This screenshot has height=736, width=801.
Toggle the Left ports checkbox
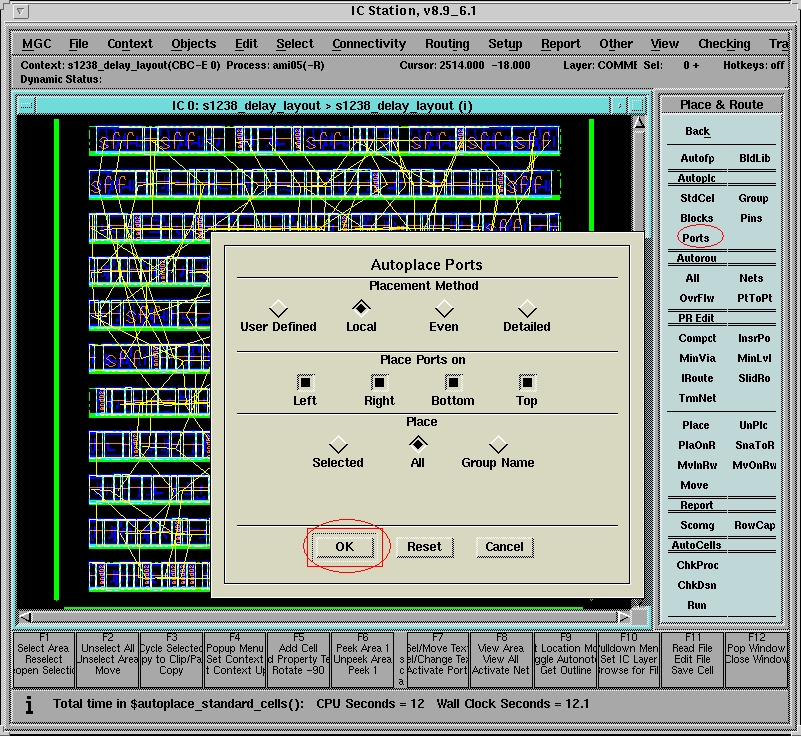[x=305, y=382]
